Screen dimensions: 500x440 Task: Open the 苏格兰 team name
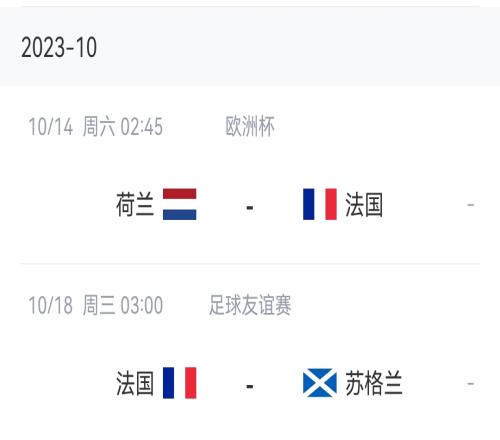[374, 383]
